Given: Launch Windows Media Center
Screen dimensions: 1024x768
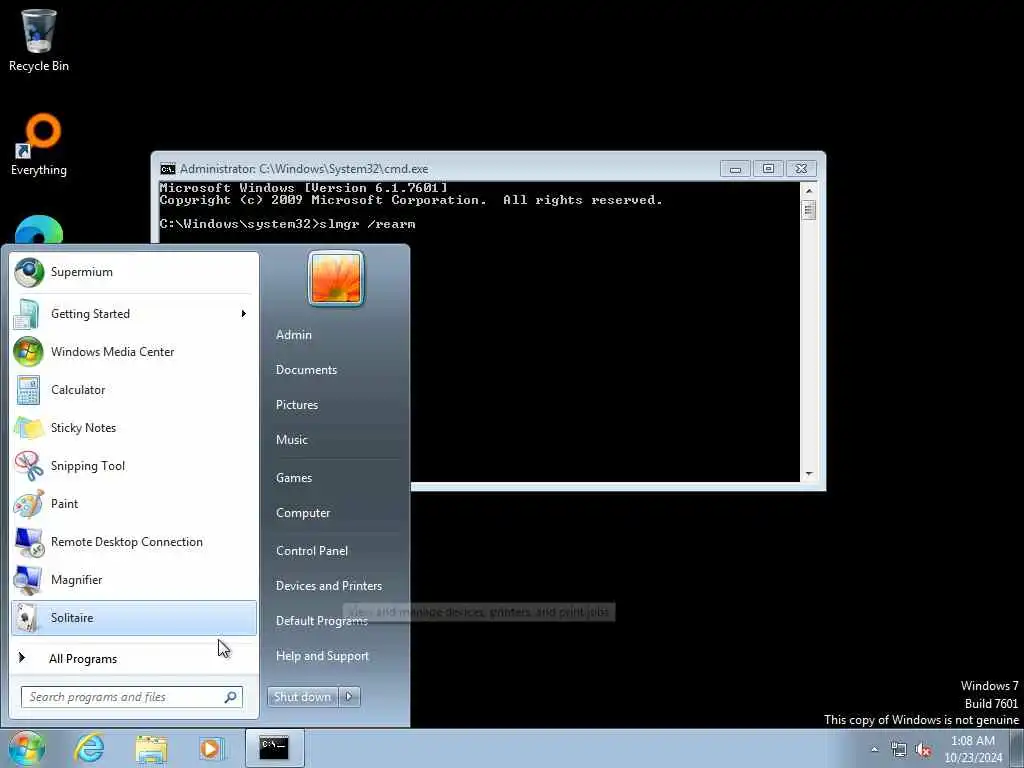Looking at the screenshot, I should tap(134, 351).
